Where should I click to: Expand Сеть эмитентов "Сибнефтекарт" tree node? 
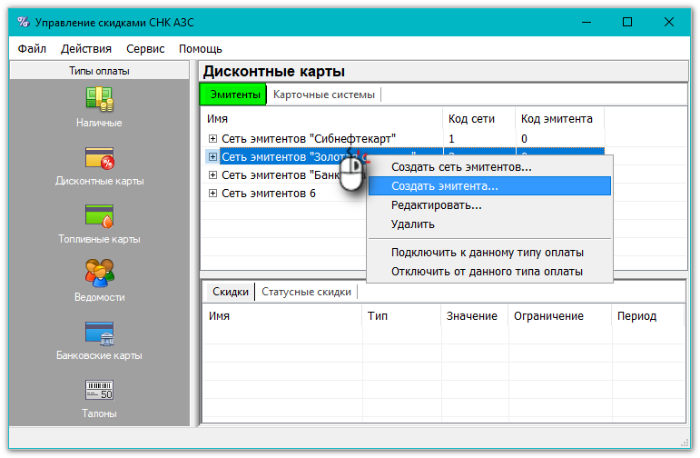coord(213,138)
